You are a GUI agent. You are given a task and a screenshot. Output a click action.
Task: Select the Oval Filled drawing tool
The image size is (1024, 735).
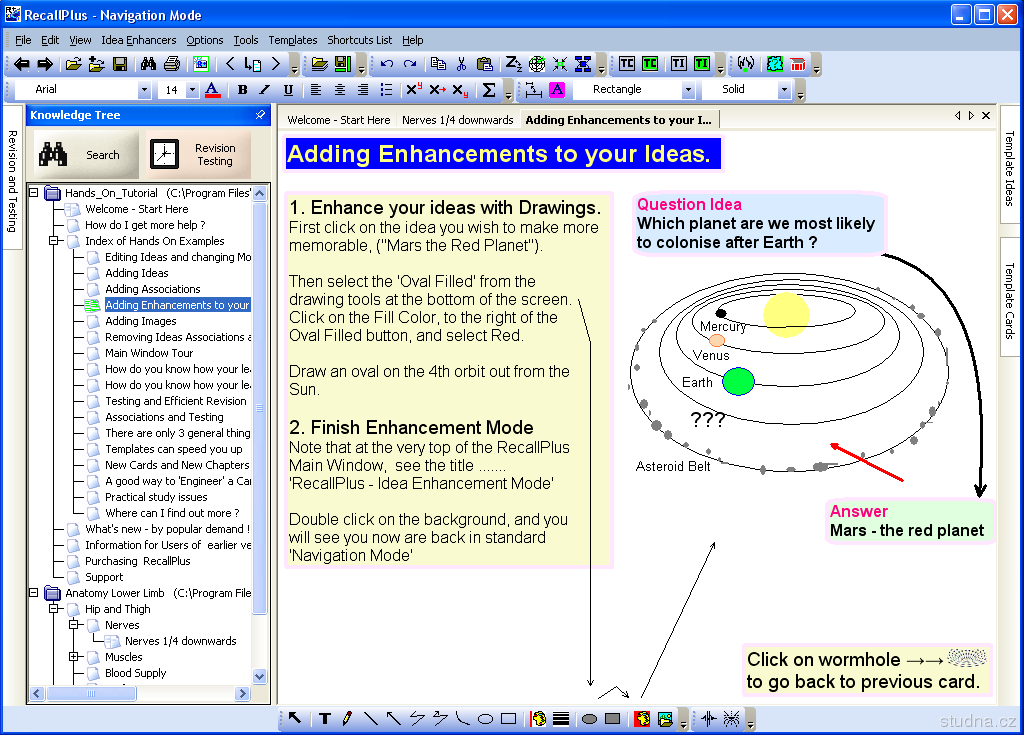pos(589,719)
